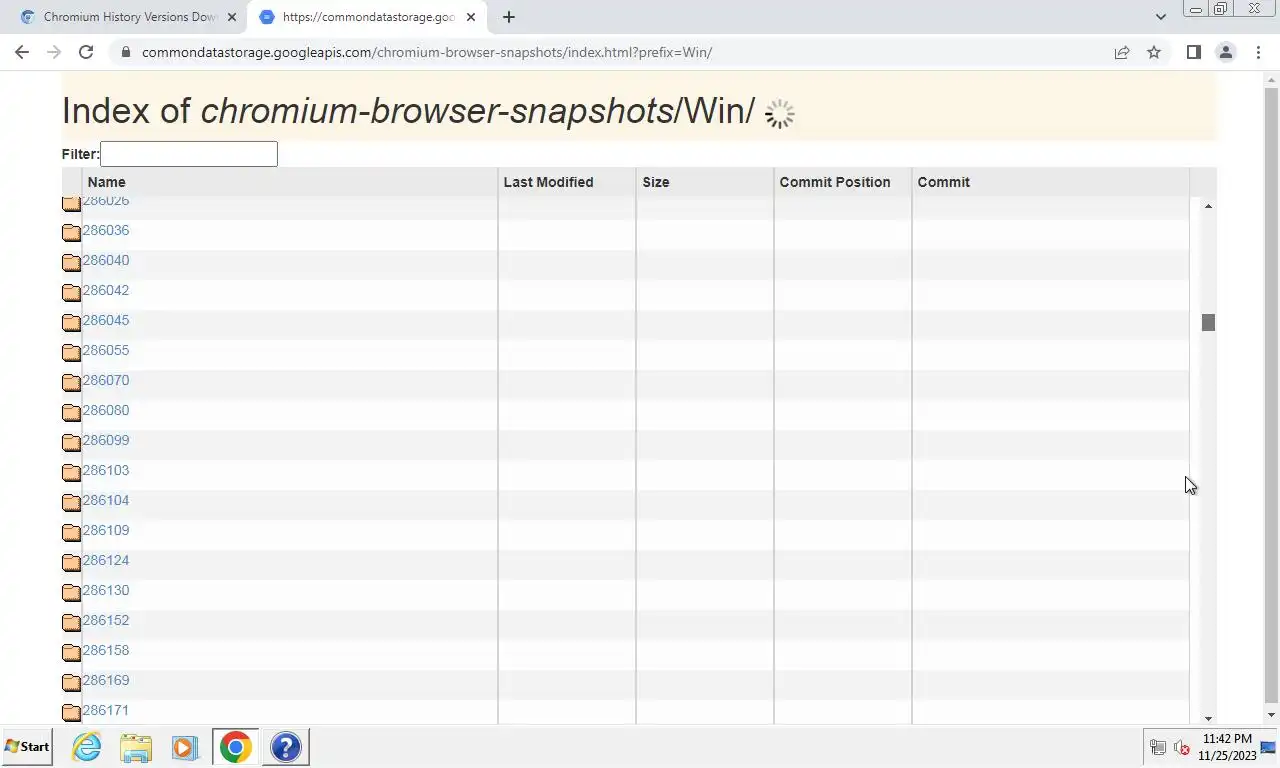Bookmark this tab with the star icon
This screenshot has width=1280, height=768.
tap(1154, 52)
